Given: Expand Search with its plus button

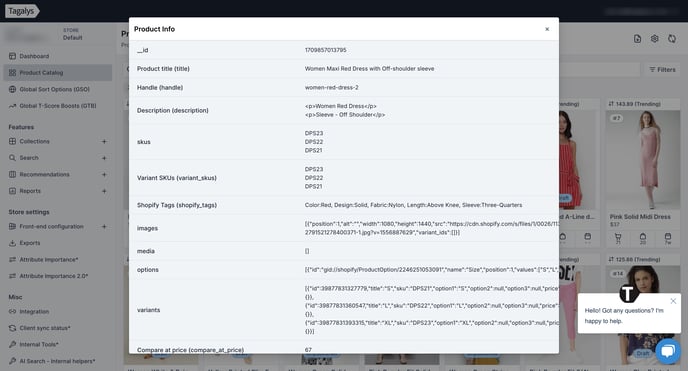Looking at the screenshot, I should coord(104,158).
